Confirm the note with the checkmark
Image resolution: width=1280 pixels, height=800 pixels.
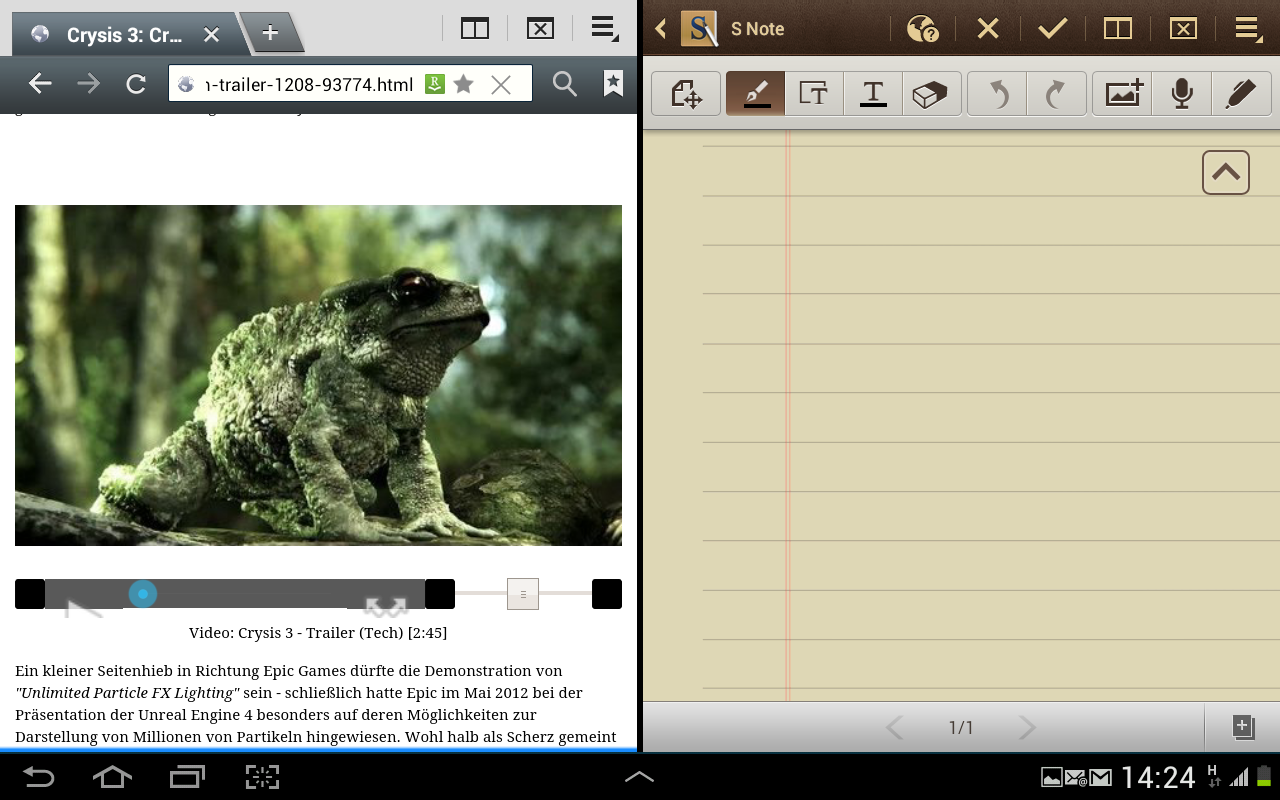tap(1052, 29)
